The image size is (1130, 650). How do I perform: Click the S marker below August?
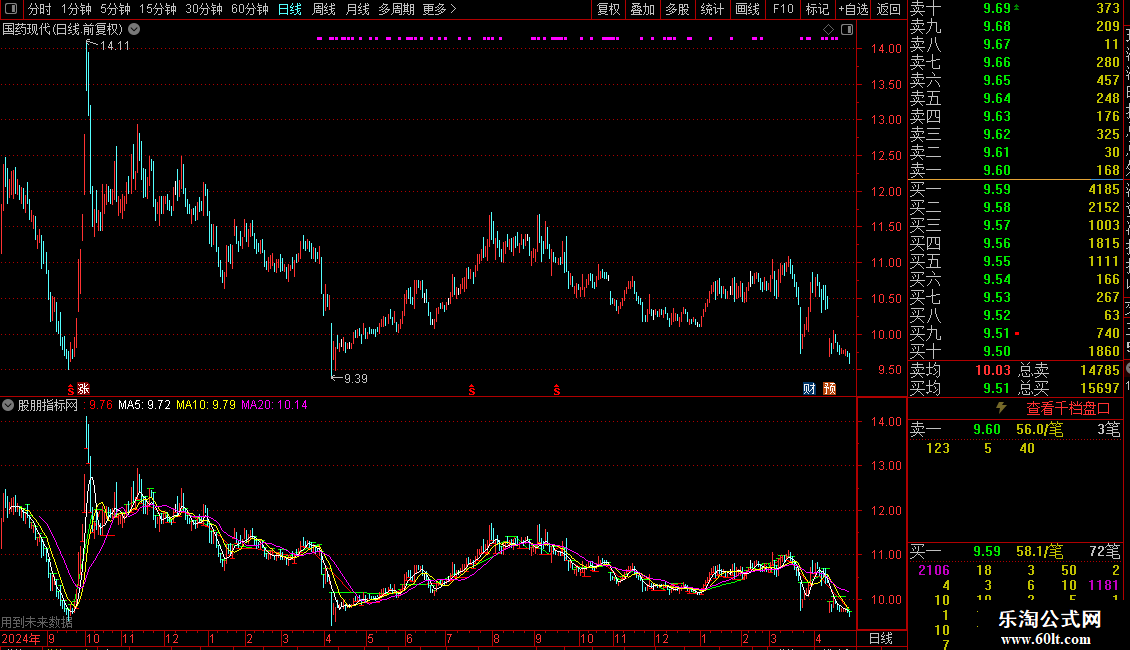coord(472,390)
